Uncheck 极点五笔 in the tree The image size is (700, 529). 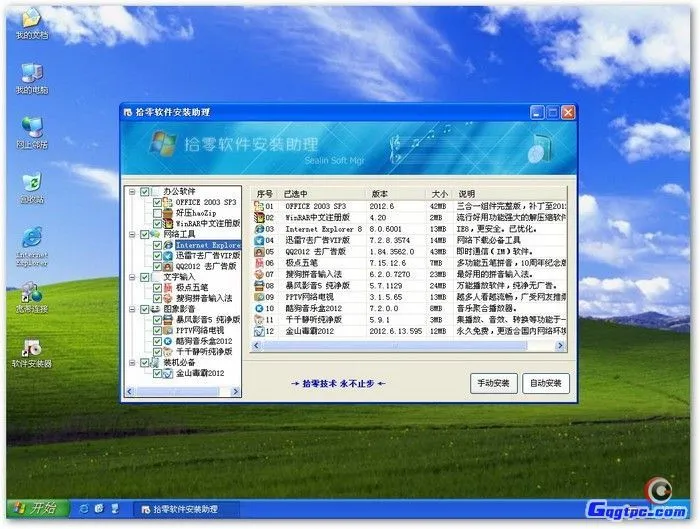pyautogui.click(x=157, y=288)
